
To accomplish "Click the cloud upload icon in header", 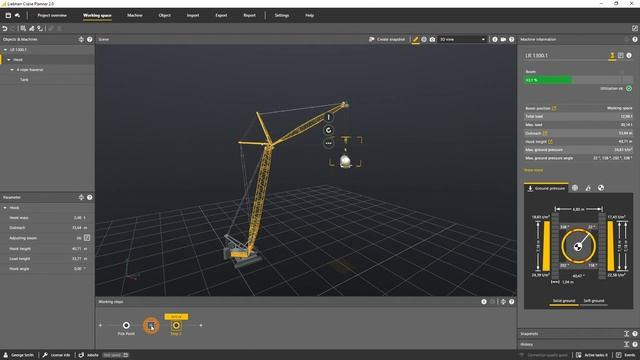I will [18, 16].
